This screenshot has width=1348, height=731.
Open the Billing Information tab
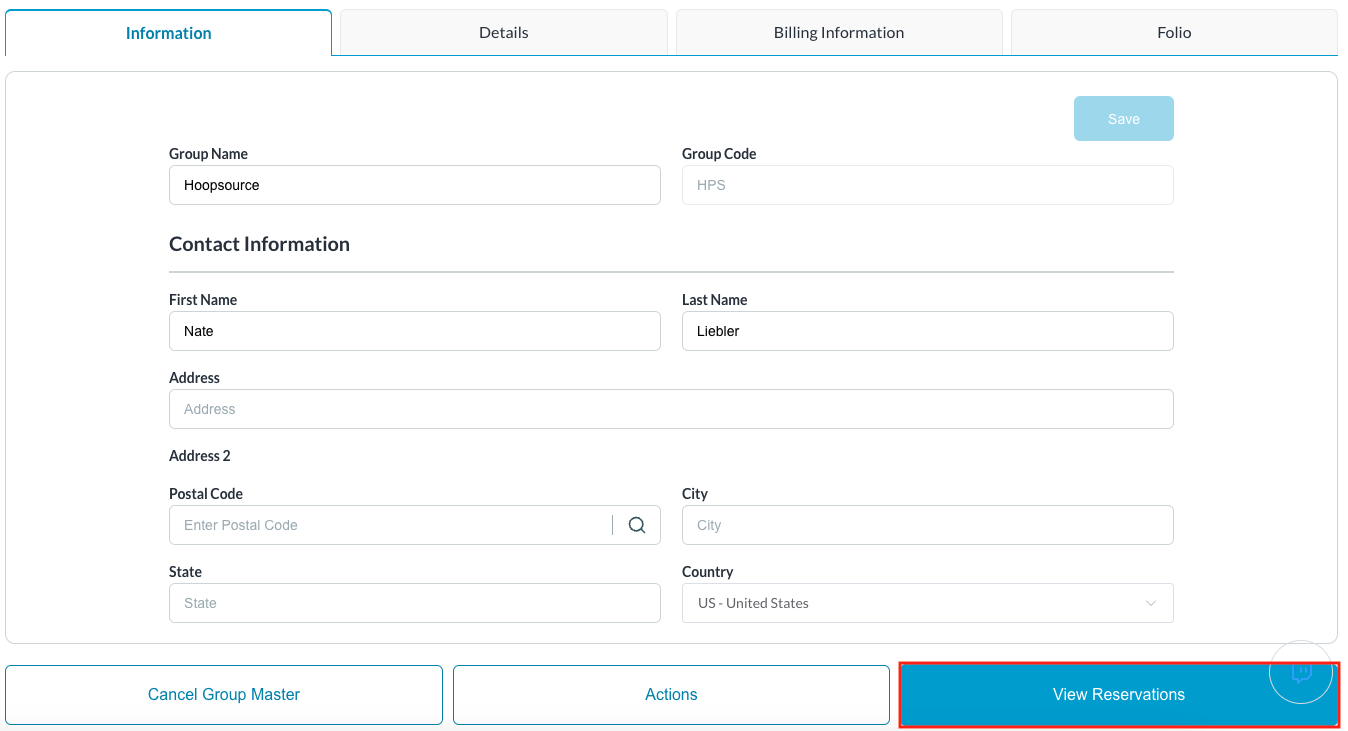(838, 33)
